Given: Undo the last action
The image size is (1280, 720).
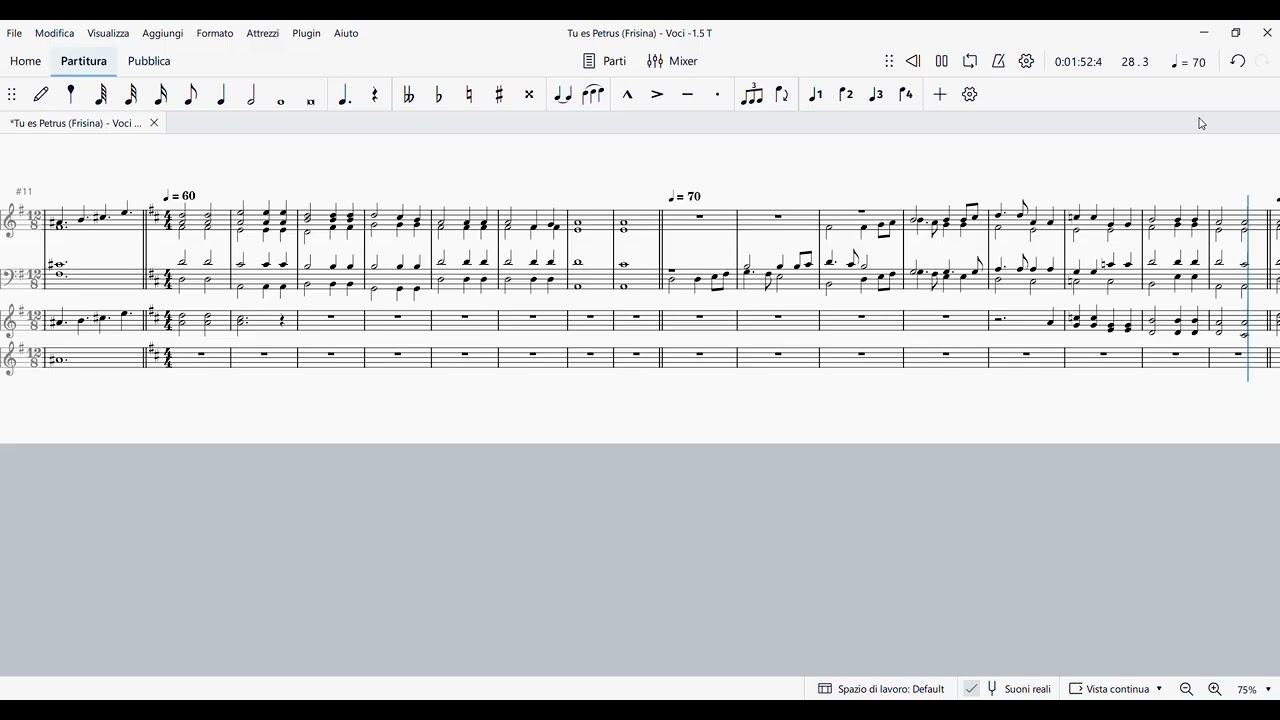Looking at the screenshot, I should [x=1238, y=61].
